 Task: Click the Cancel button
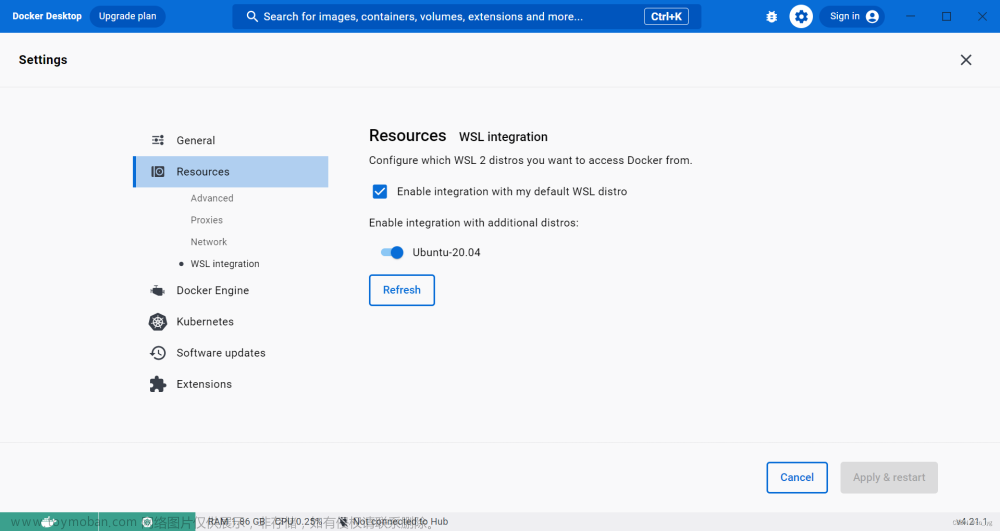click(797, 477)
